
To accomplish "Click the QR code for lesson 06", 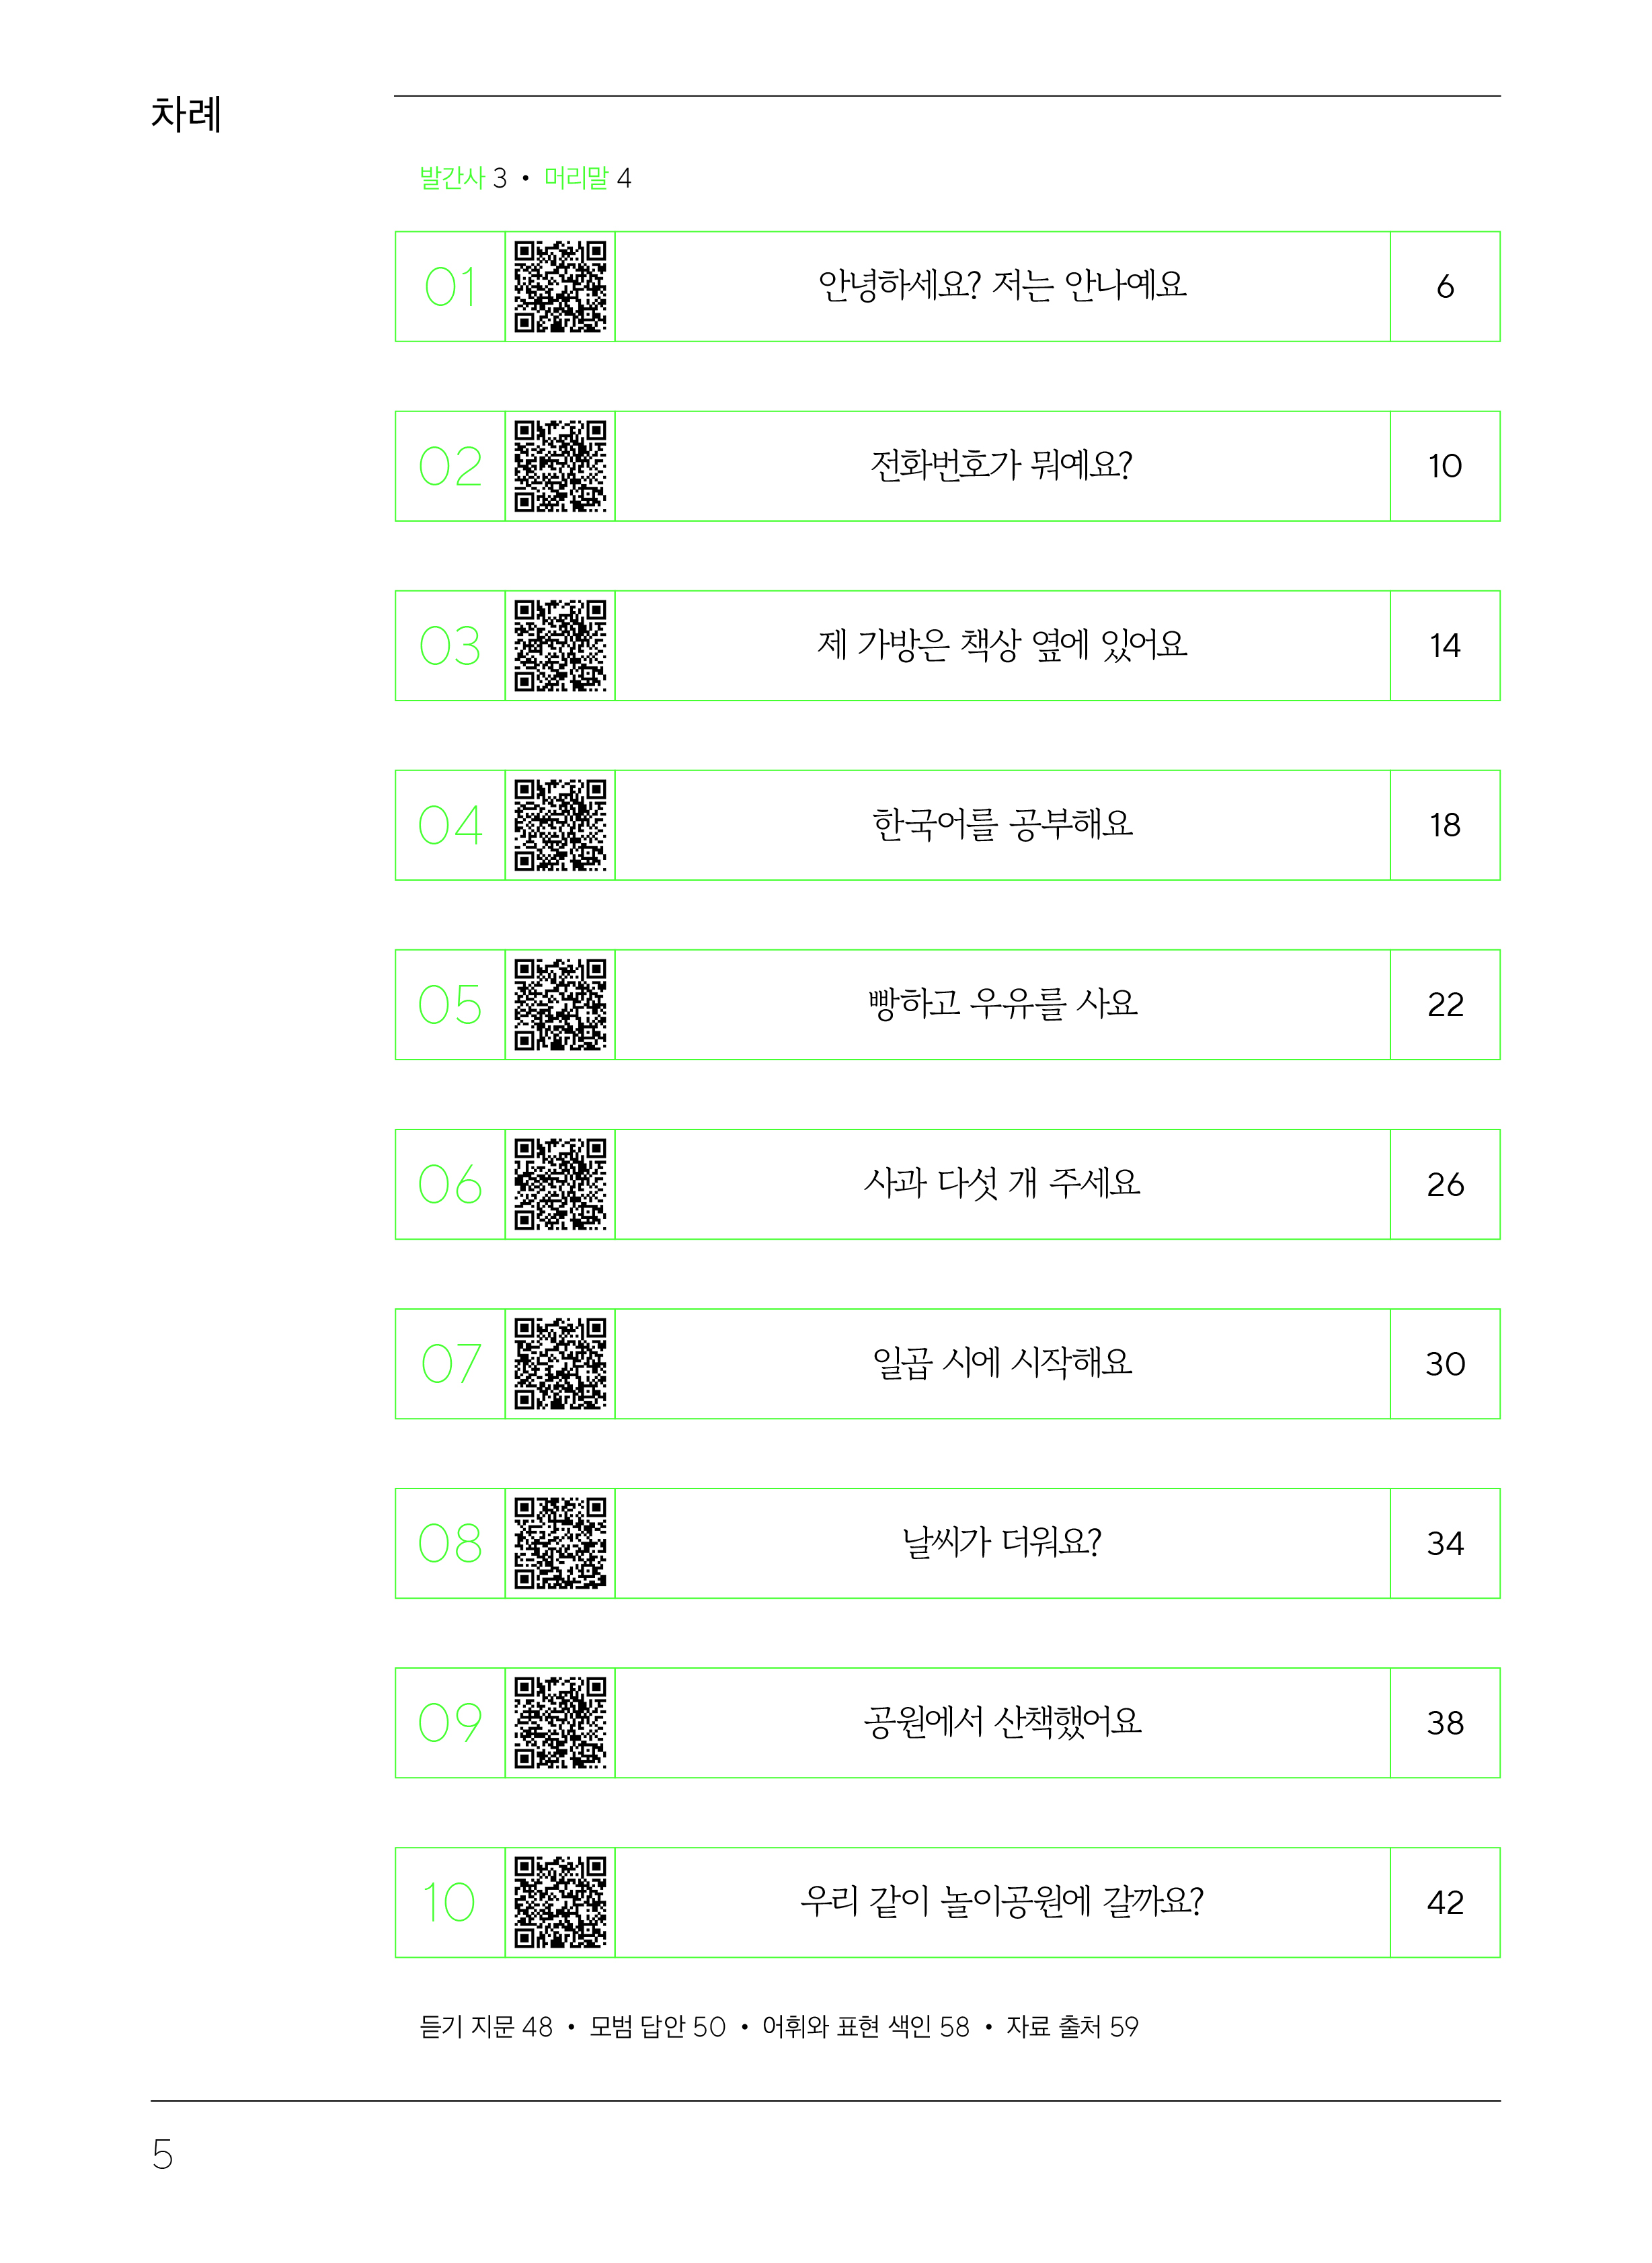I will click(560, 1184).
